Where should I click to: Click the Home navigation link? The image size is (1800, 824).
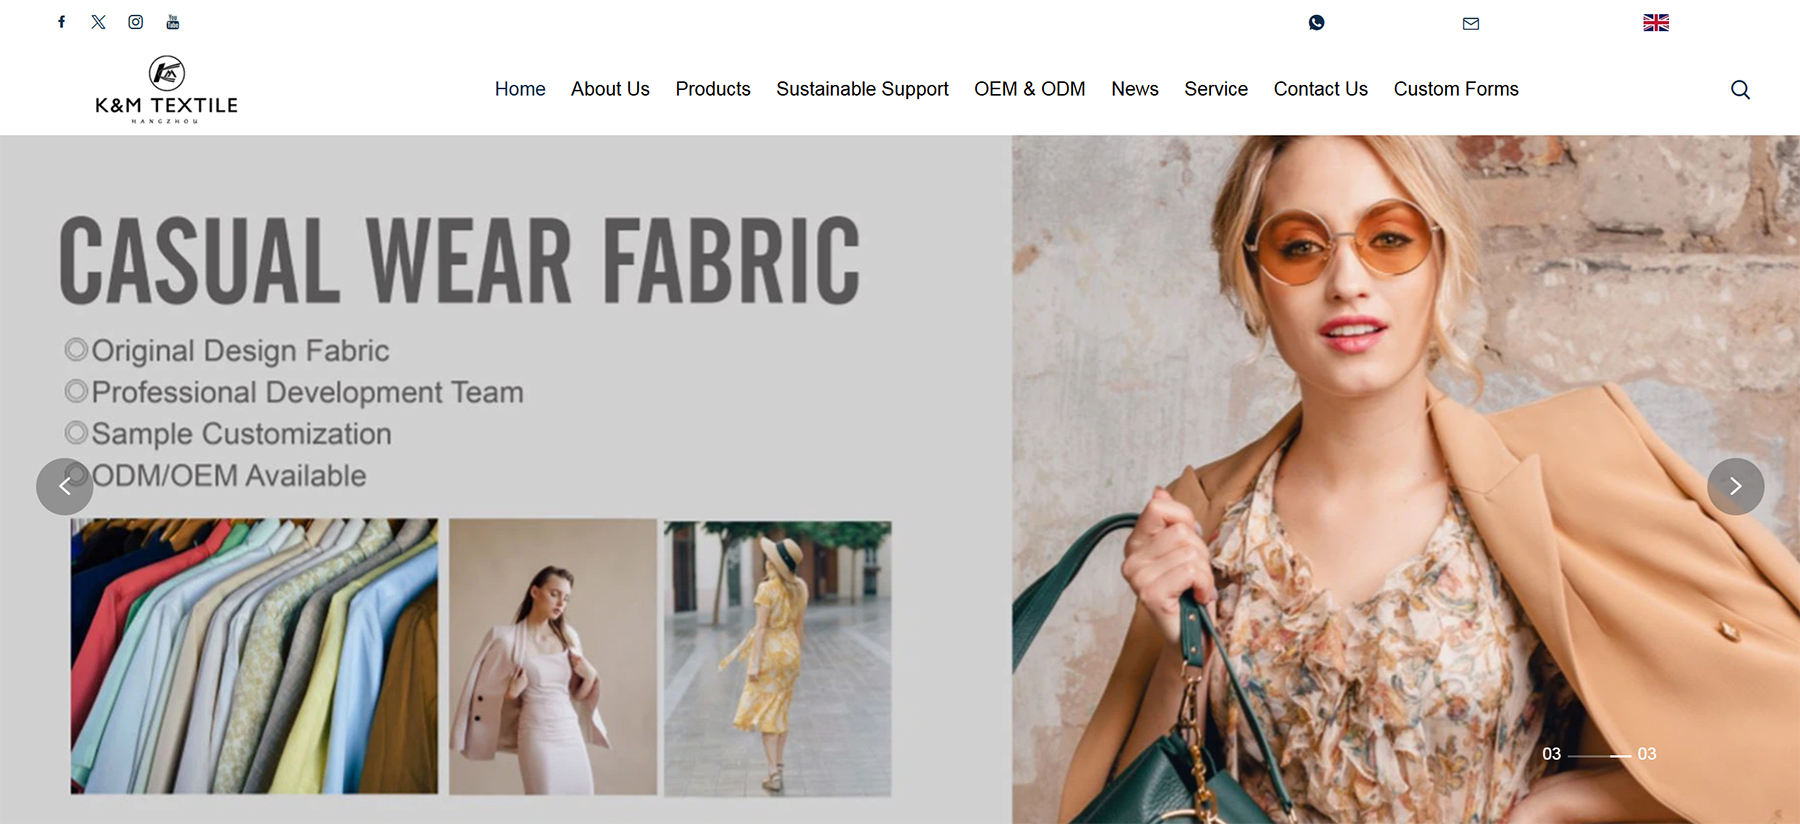click(x=520, y=89)
